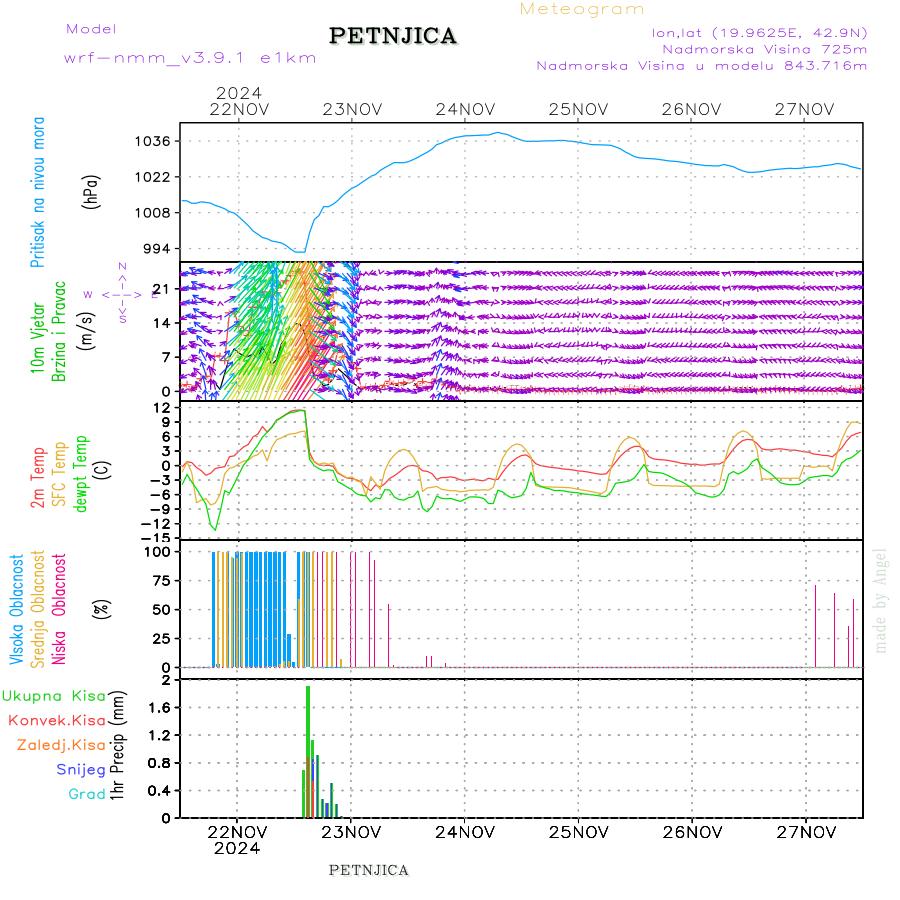Click the 'made by Angel' credit text
The width and height of the screenshot is (900, 900).
pos(880,600)
